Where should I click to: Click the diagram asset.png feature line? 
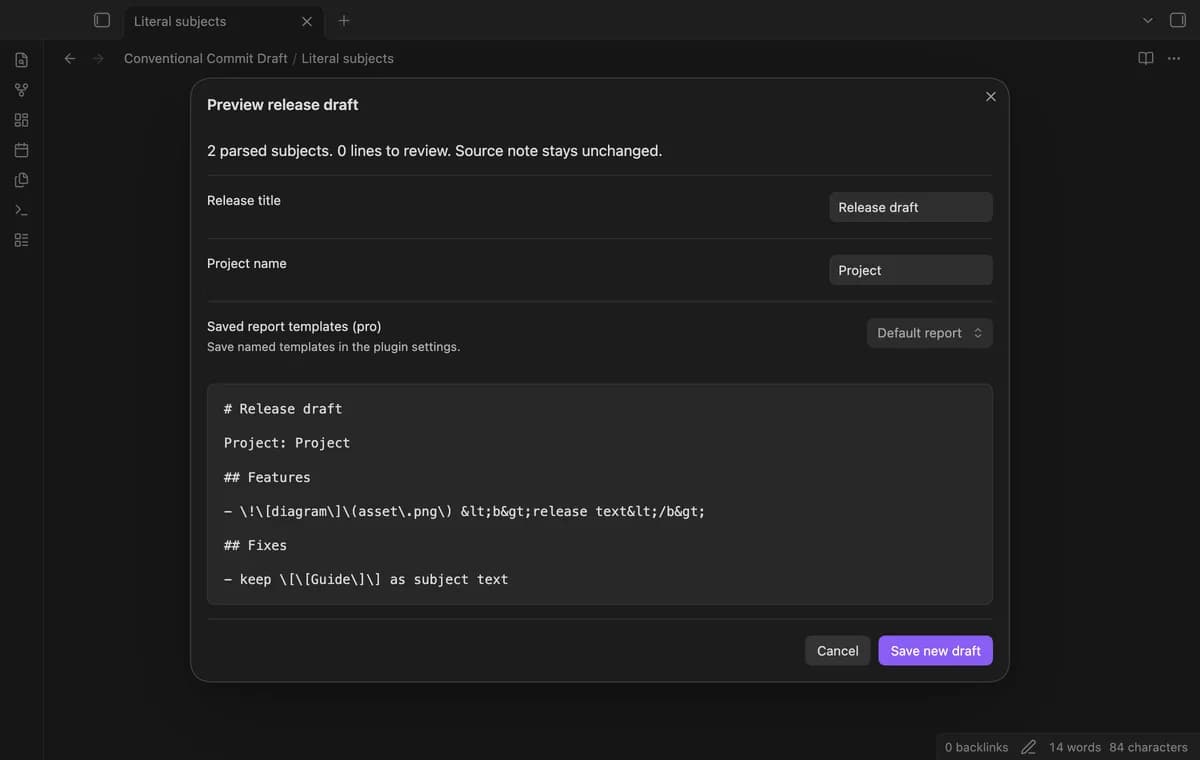click(x=465, y=511)
